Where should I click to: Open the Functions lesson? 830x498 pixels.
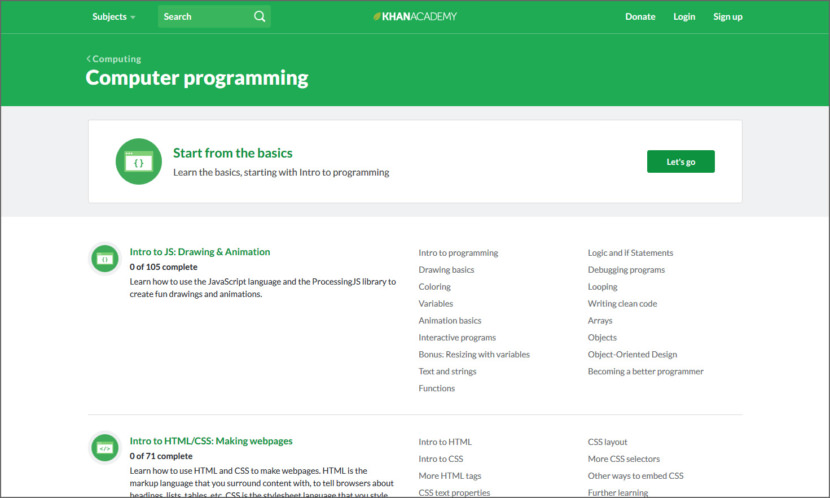(x=436, y=388)
